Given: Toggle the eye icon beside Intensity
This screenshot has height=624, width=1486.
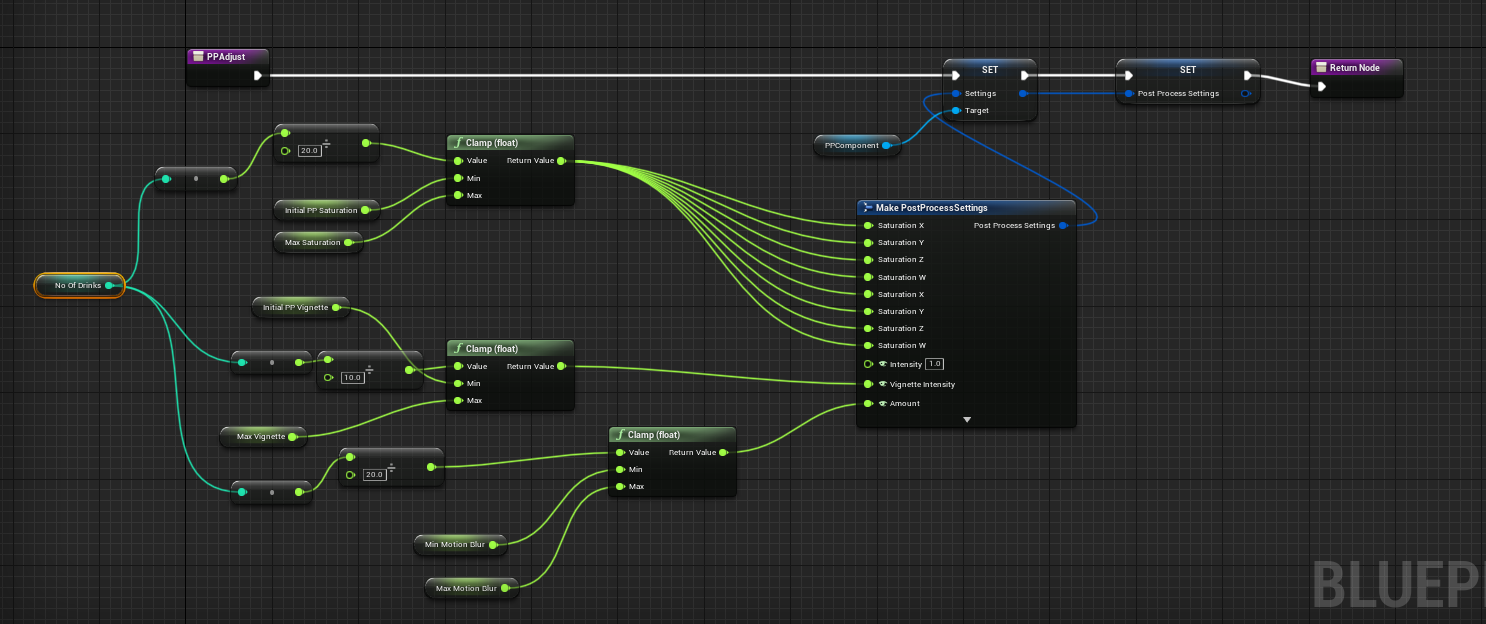Looking at the screenshot, I should pyautogui.click(x=883, y=364).
